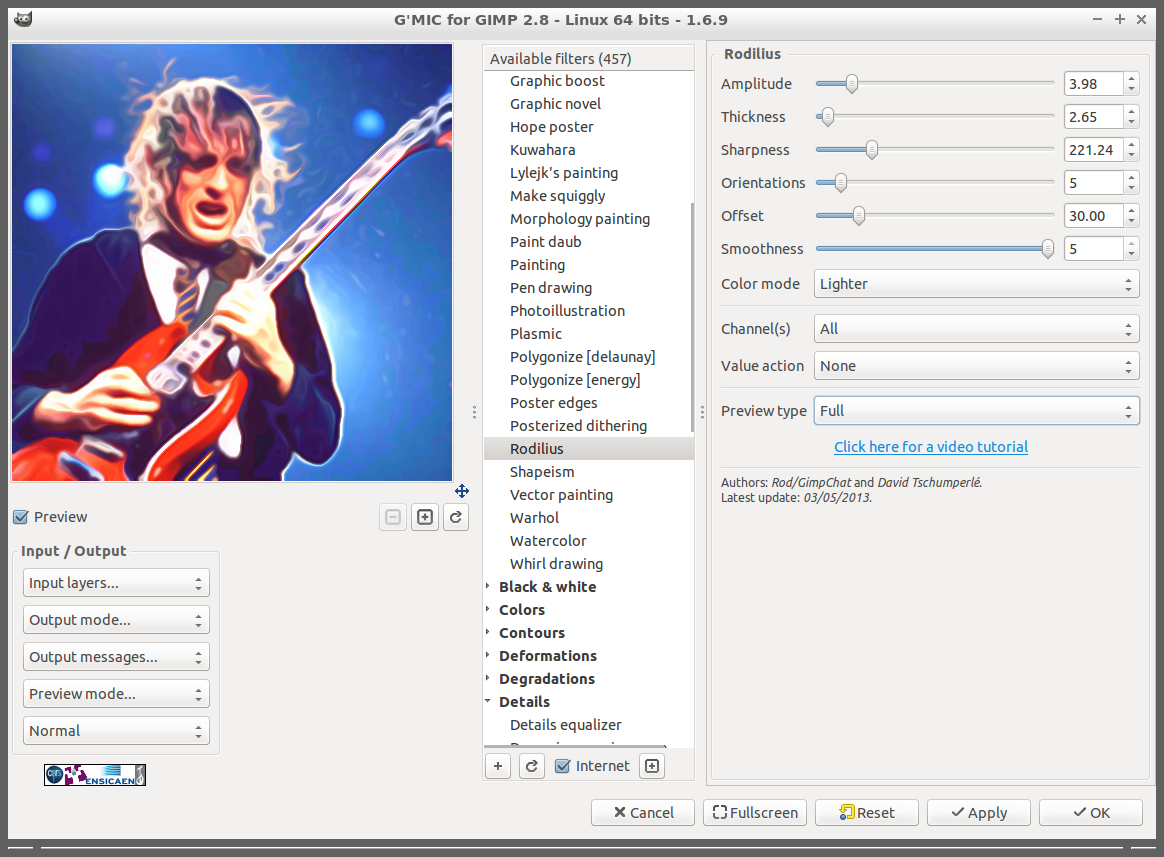Click the move preview crosshair icon
The width and height of the screenshot is (1164, 857).
[x=462, y=491]
